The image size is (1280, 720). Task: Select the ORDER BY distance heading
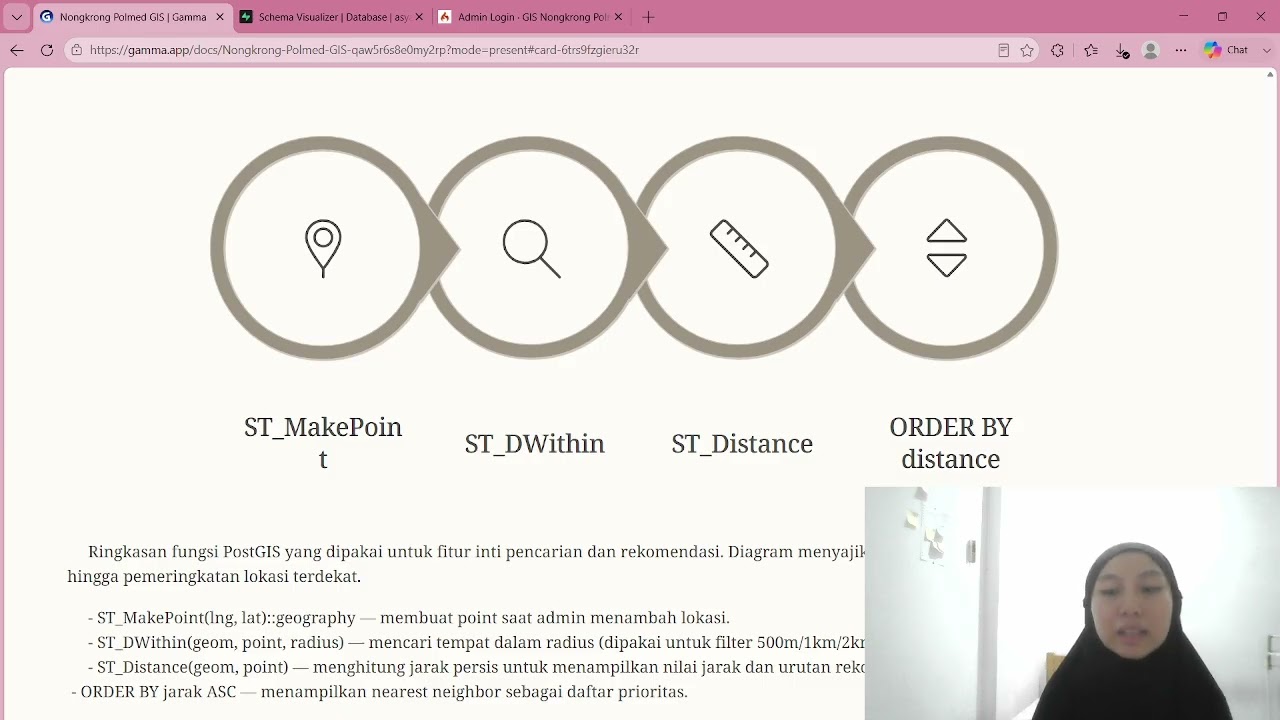(950, 443)
